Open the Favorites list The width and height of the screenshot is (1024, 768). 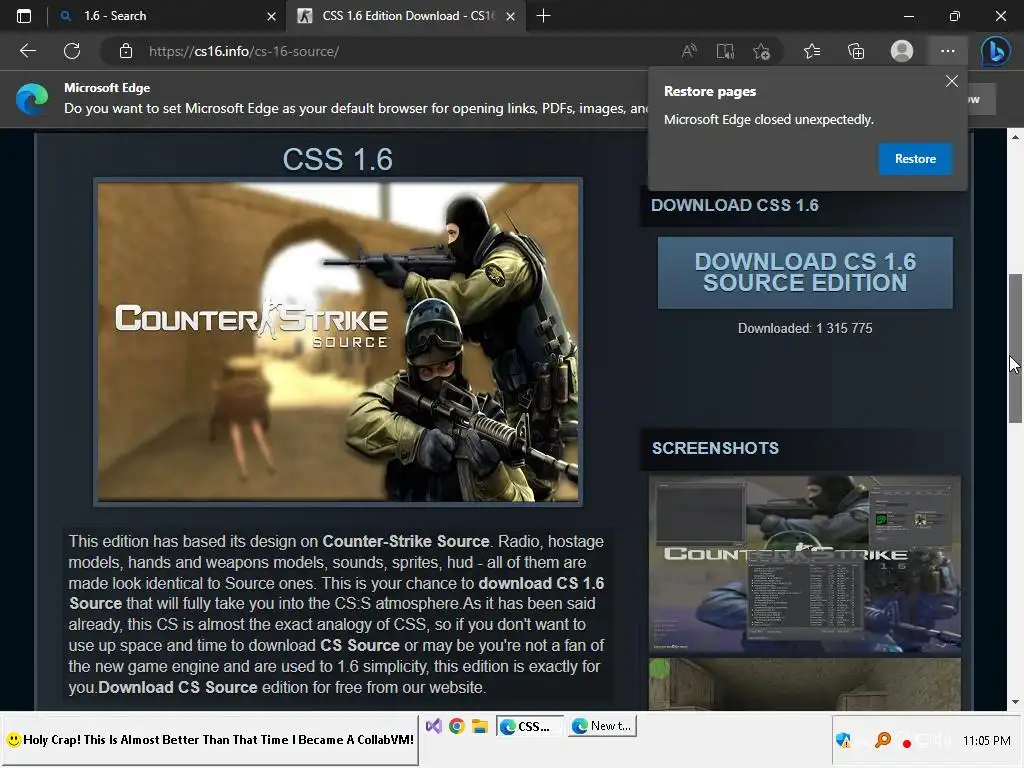[x=812, y=51]
